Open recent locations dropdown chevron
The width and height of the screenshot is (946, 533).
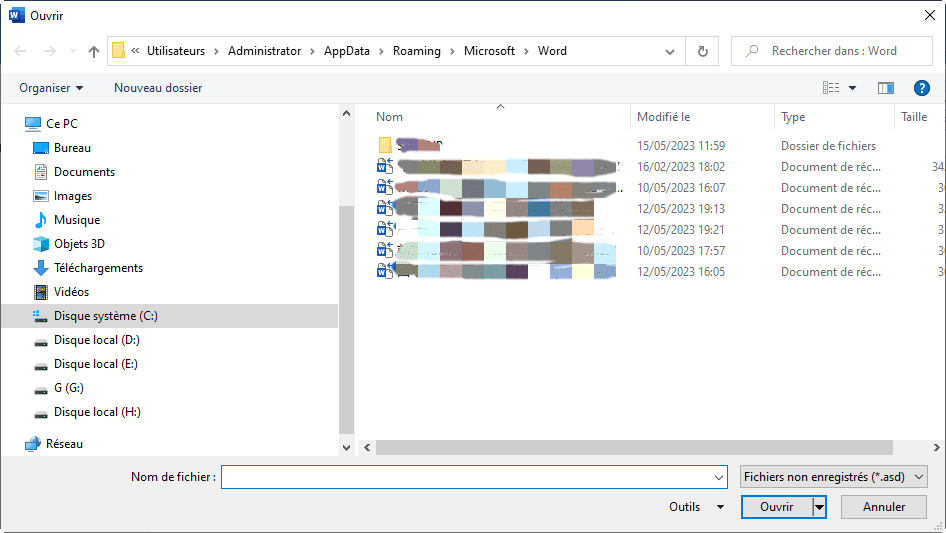pyautogui.click(x=73, y=51)
